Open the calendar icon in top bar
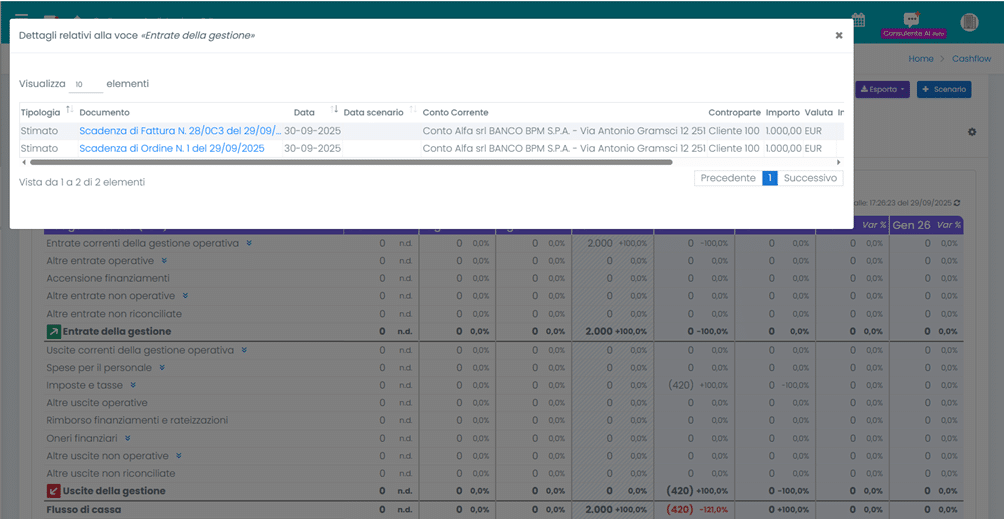The height and width of the screenshot is (519, 1004). pos(858,20)
